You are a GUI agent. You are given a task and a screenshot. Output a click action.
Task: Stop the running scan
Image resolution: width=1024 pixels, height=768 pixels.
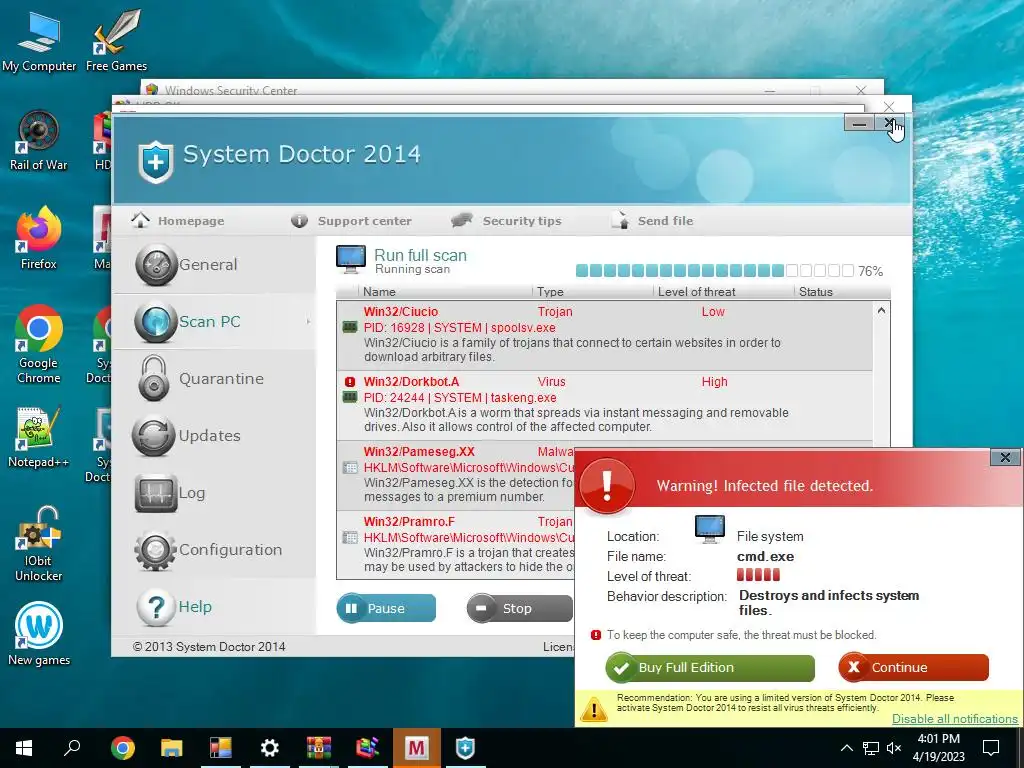[520, 608]
